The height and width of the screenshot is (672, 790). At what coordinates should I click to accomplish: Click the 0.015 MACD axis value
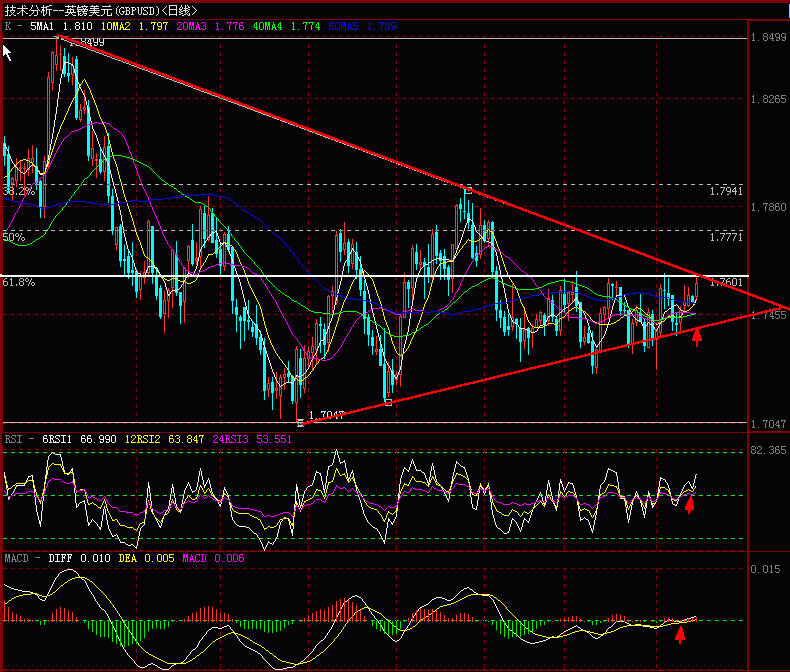tap(765, 569)
